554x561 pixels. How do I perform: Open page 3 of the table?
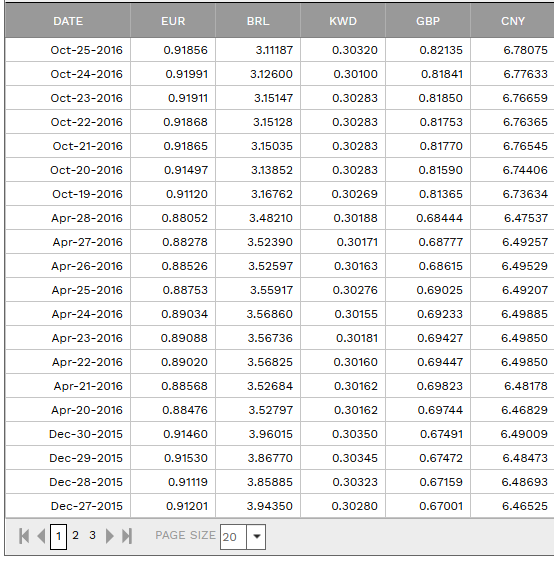(92, 535)
